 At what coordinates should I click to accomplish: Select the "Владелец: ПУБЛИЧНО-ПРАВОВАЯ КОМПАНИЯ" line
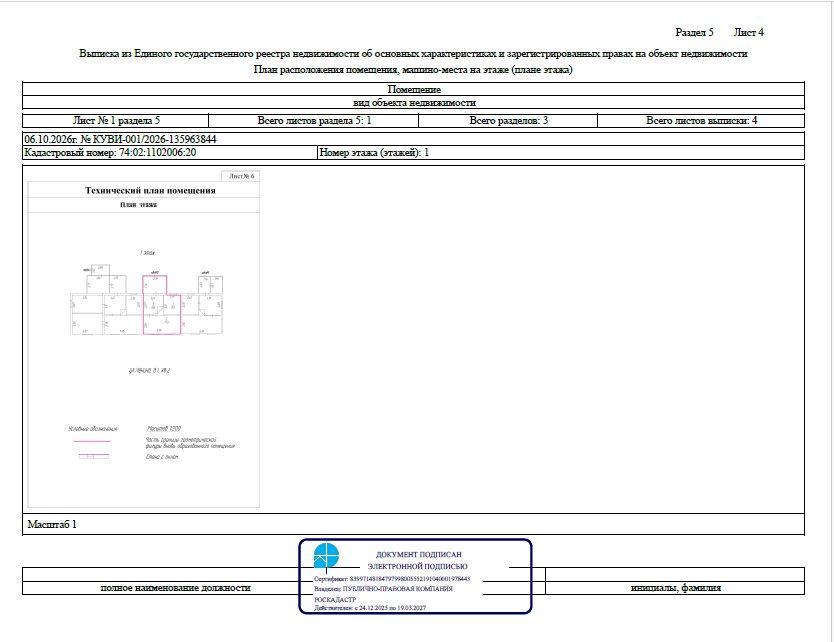coord(383,589)
